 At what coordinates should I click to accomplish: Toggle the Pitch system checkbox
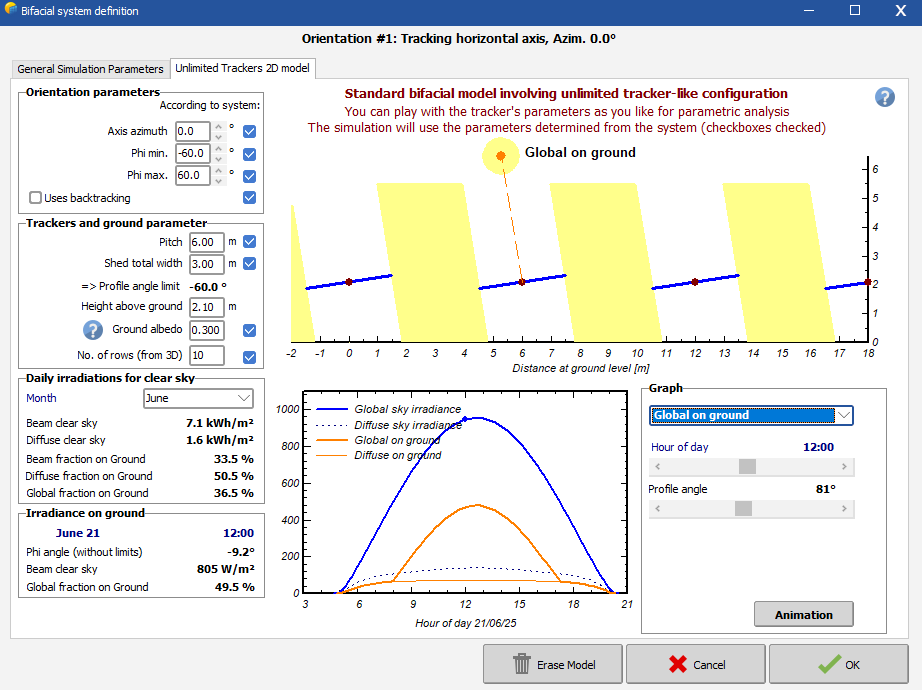(x=250, y=242)
